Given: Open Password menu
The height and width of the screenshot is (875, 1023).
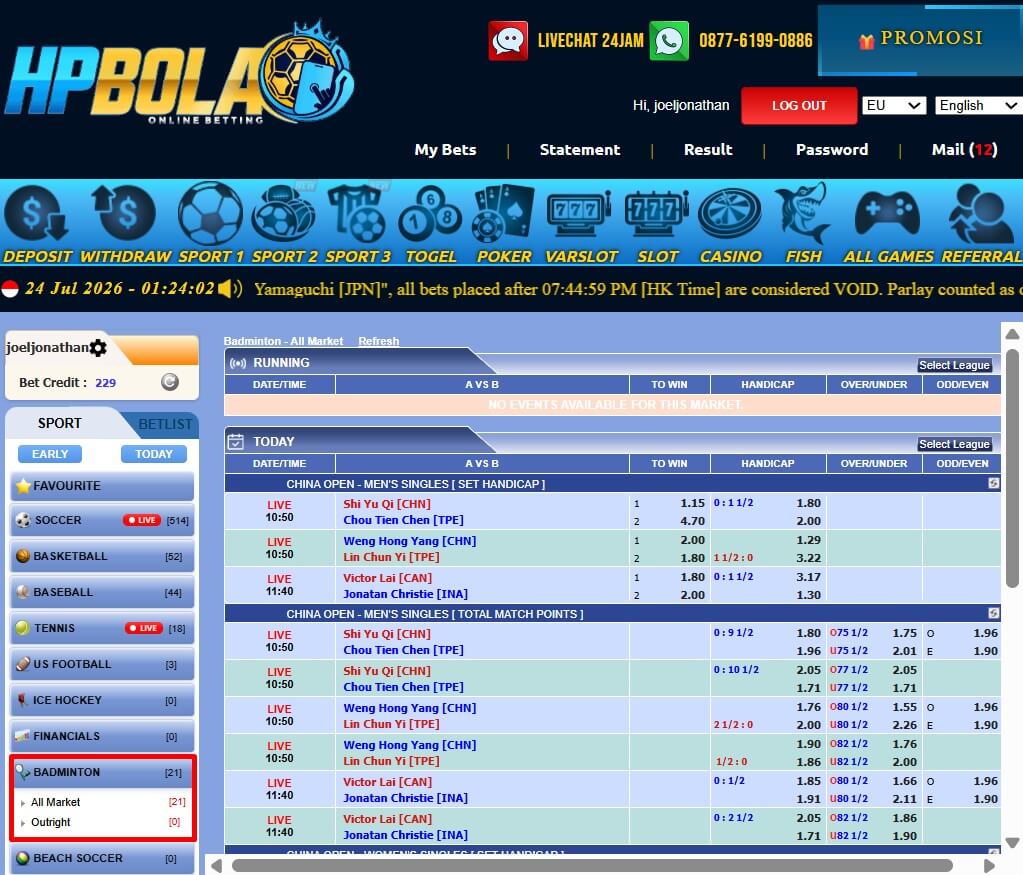Looking at the screenshot, I should click(x=832, y=149).
